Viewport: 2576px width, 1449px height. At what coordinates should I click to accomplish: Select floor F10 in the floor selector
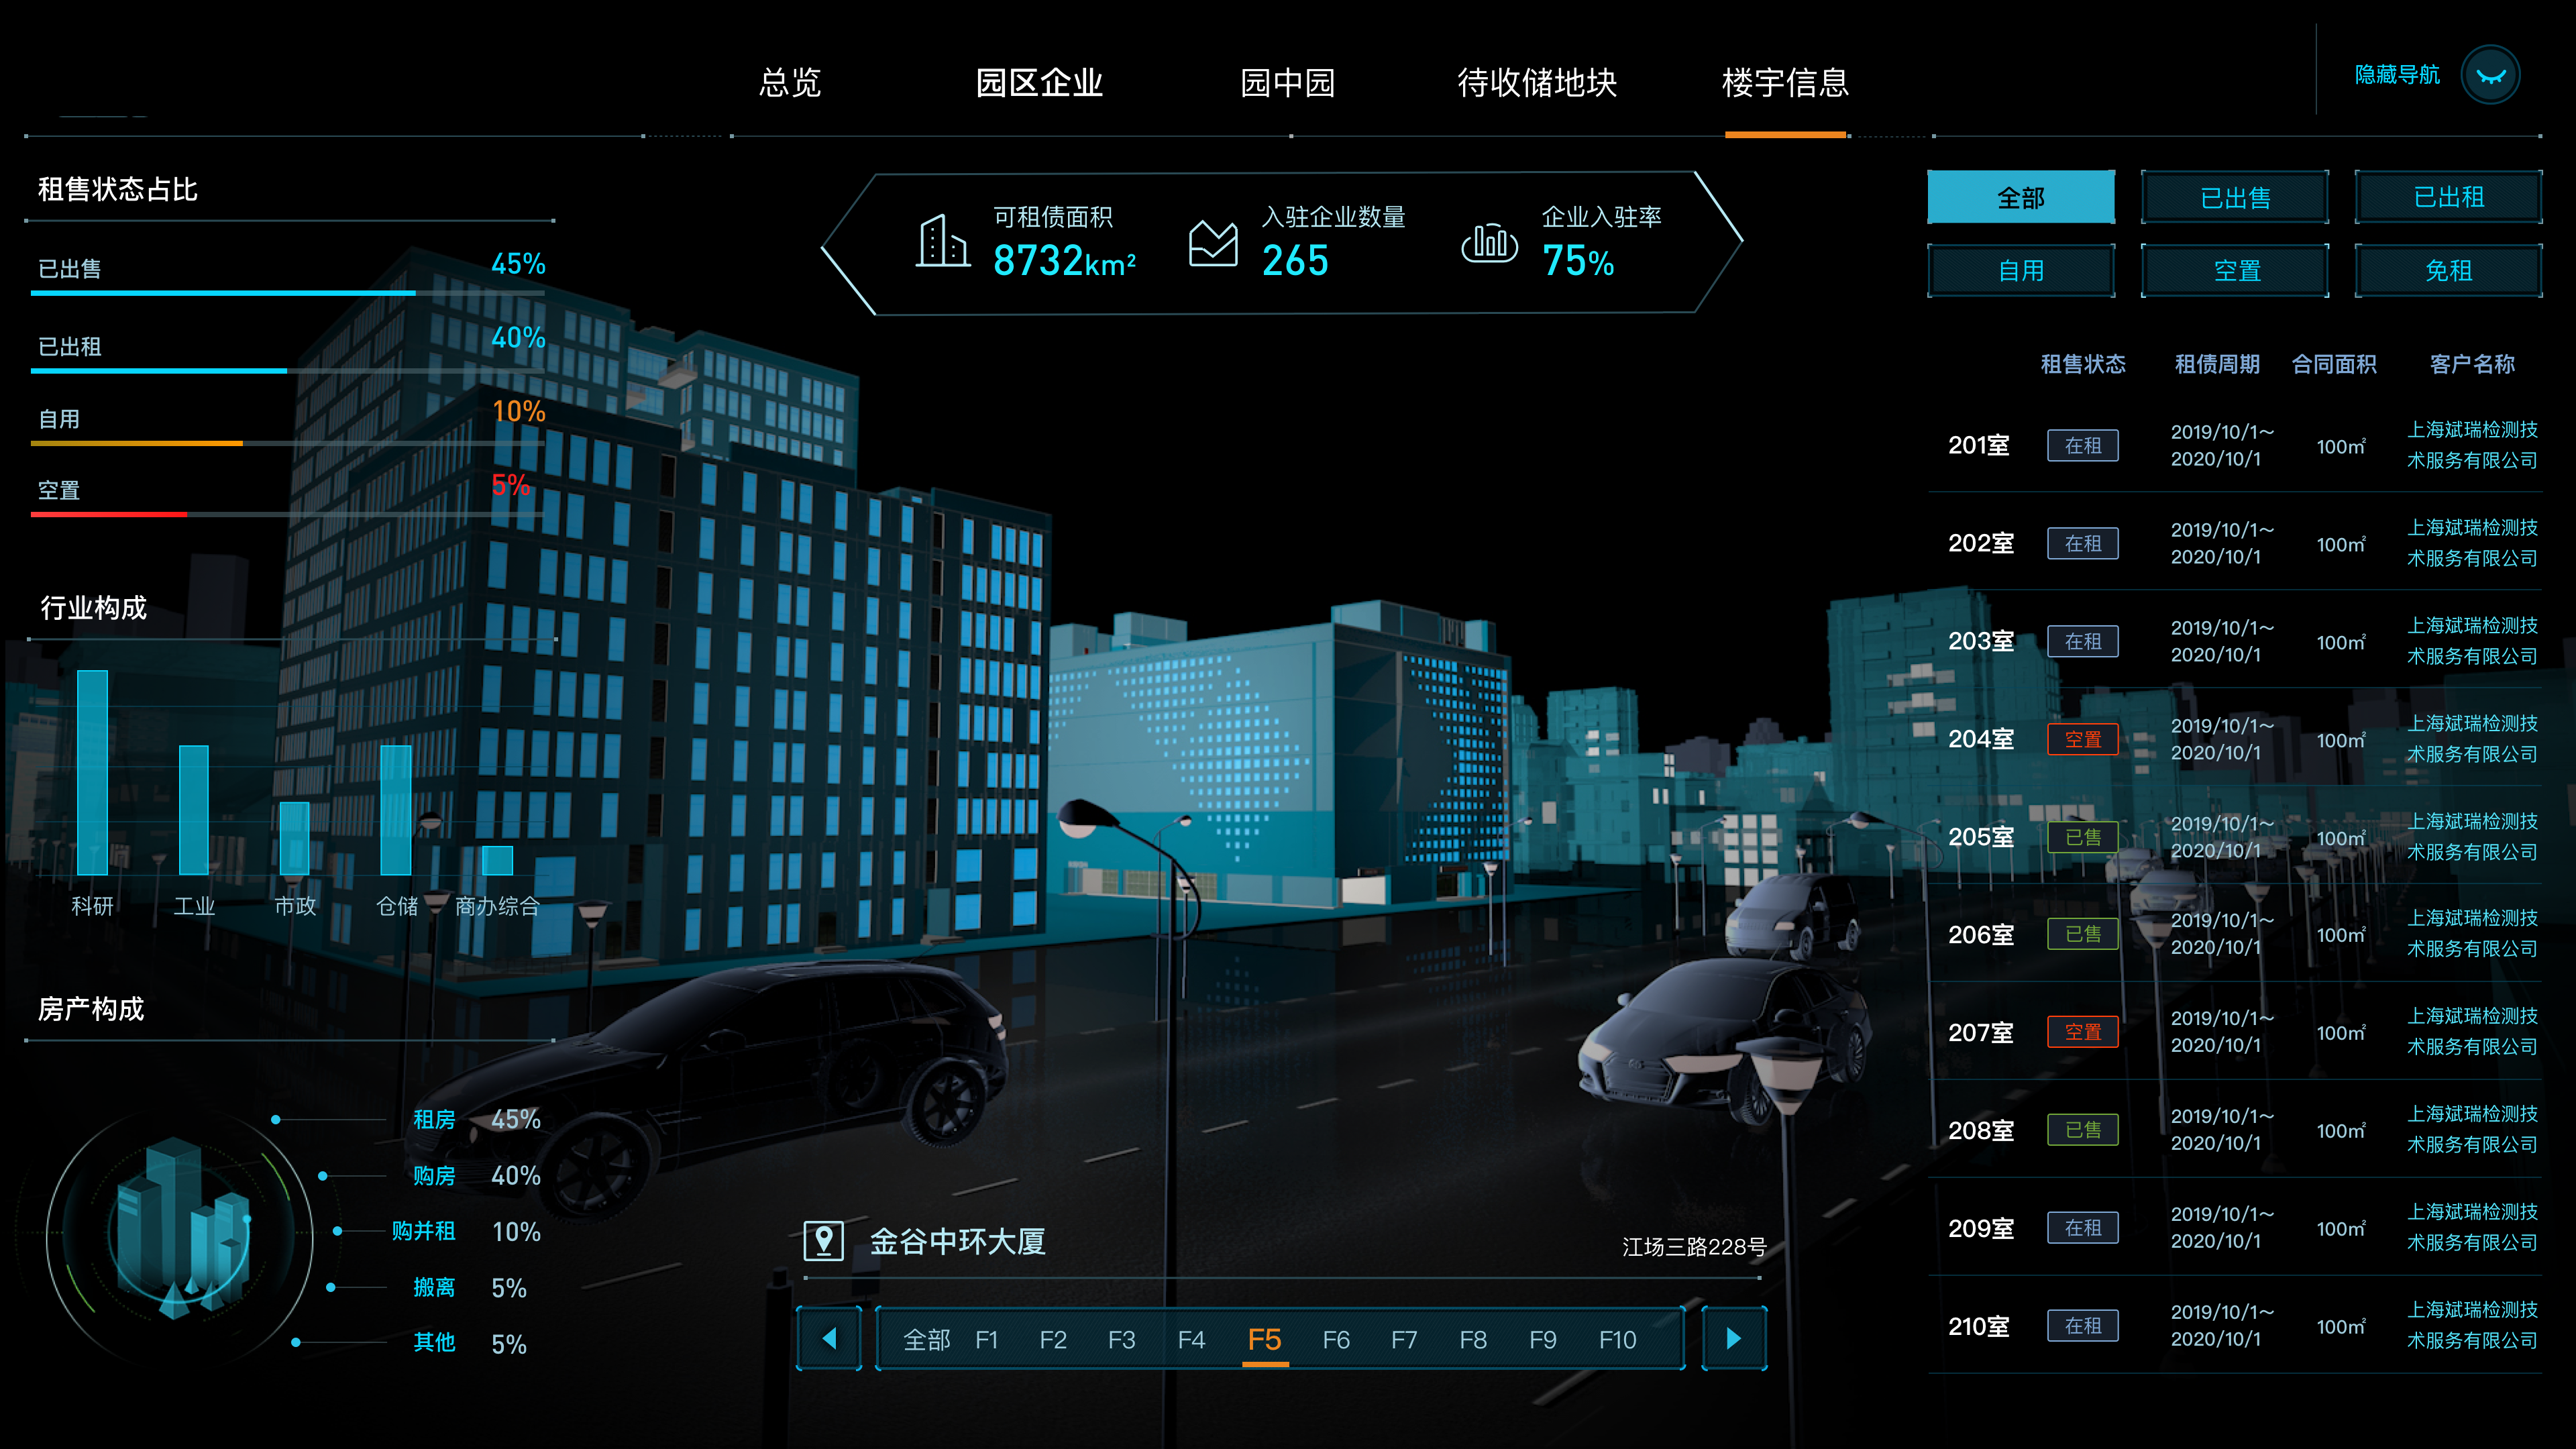tap(1617, 1340)
